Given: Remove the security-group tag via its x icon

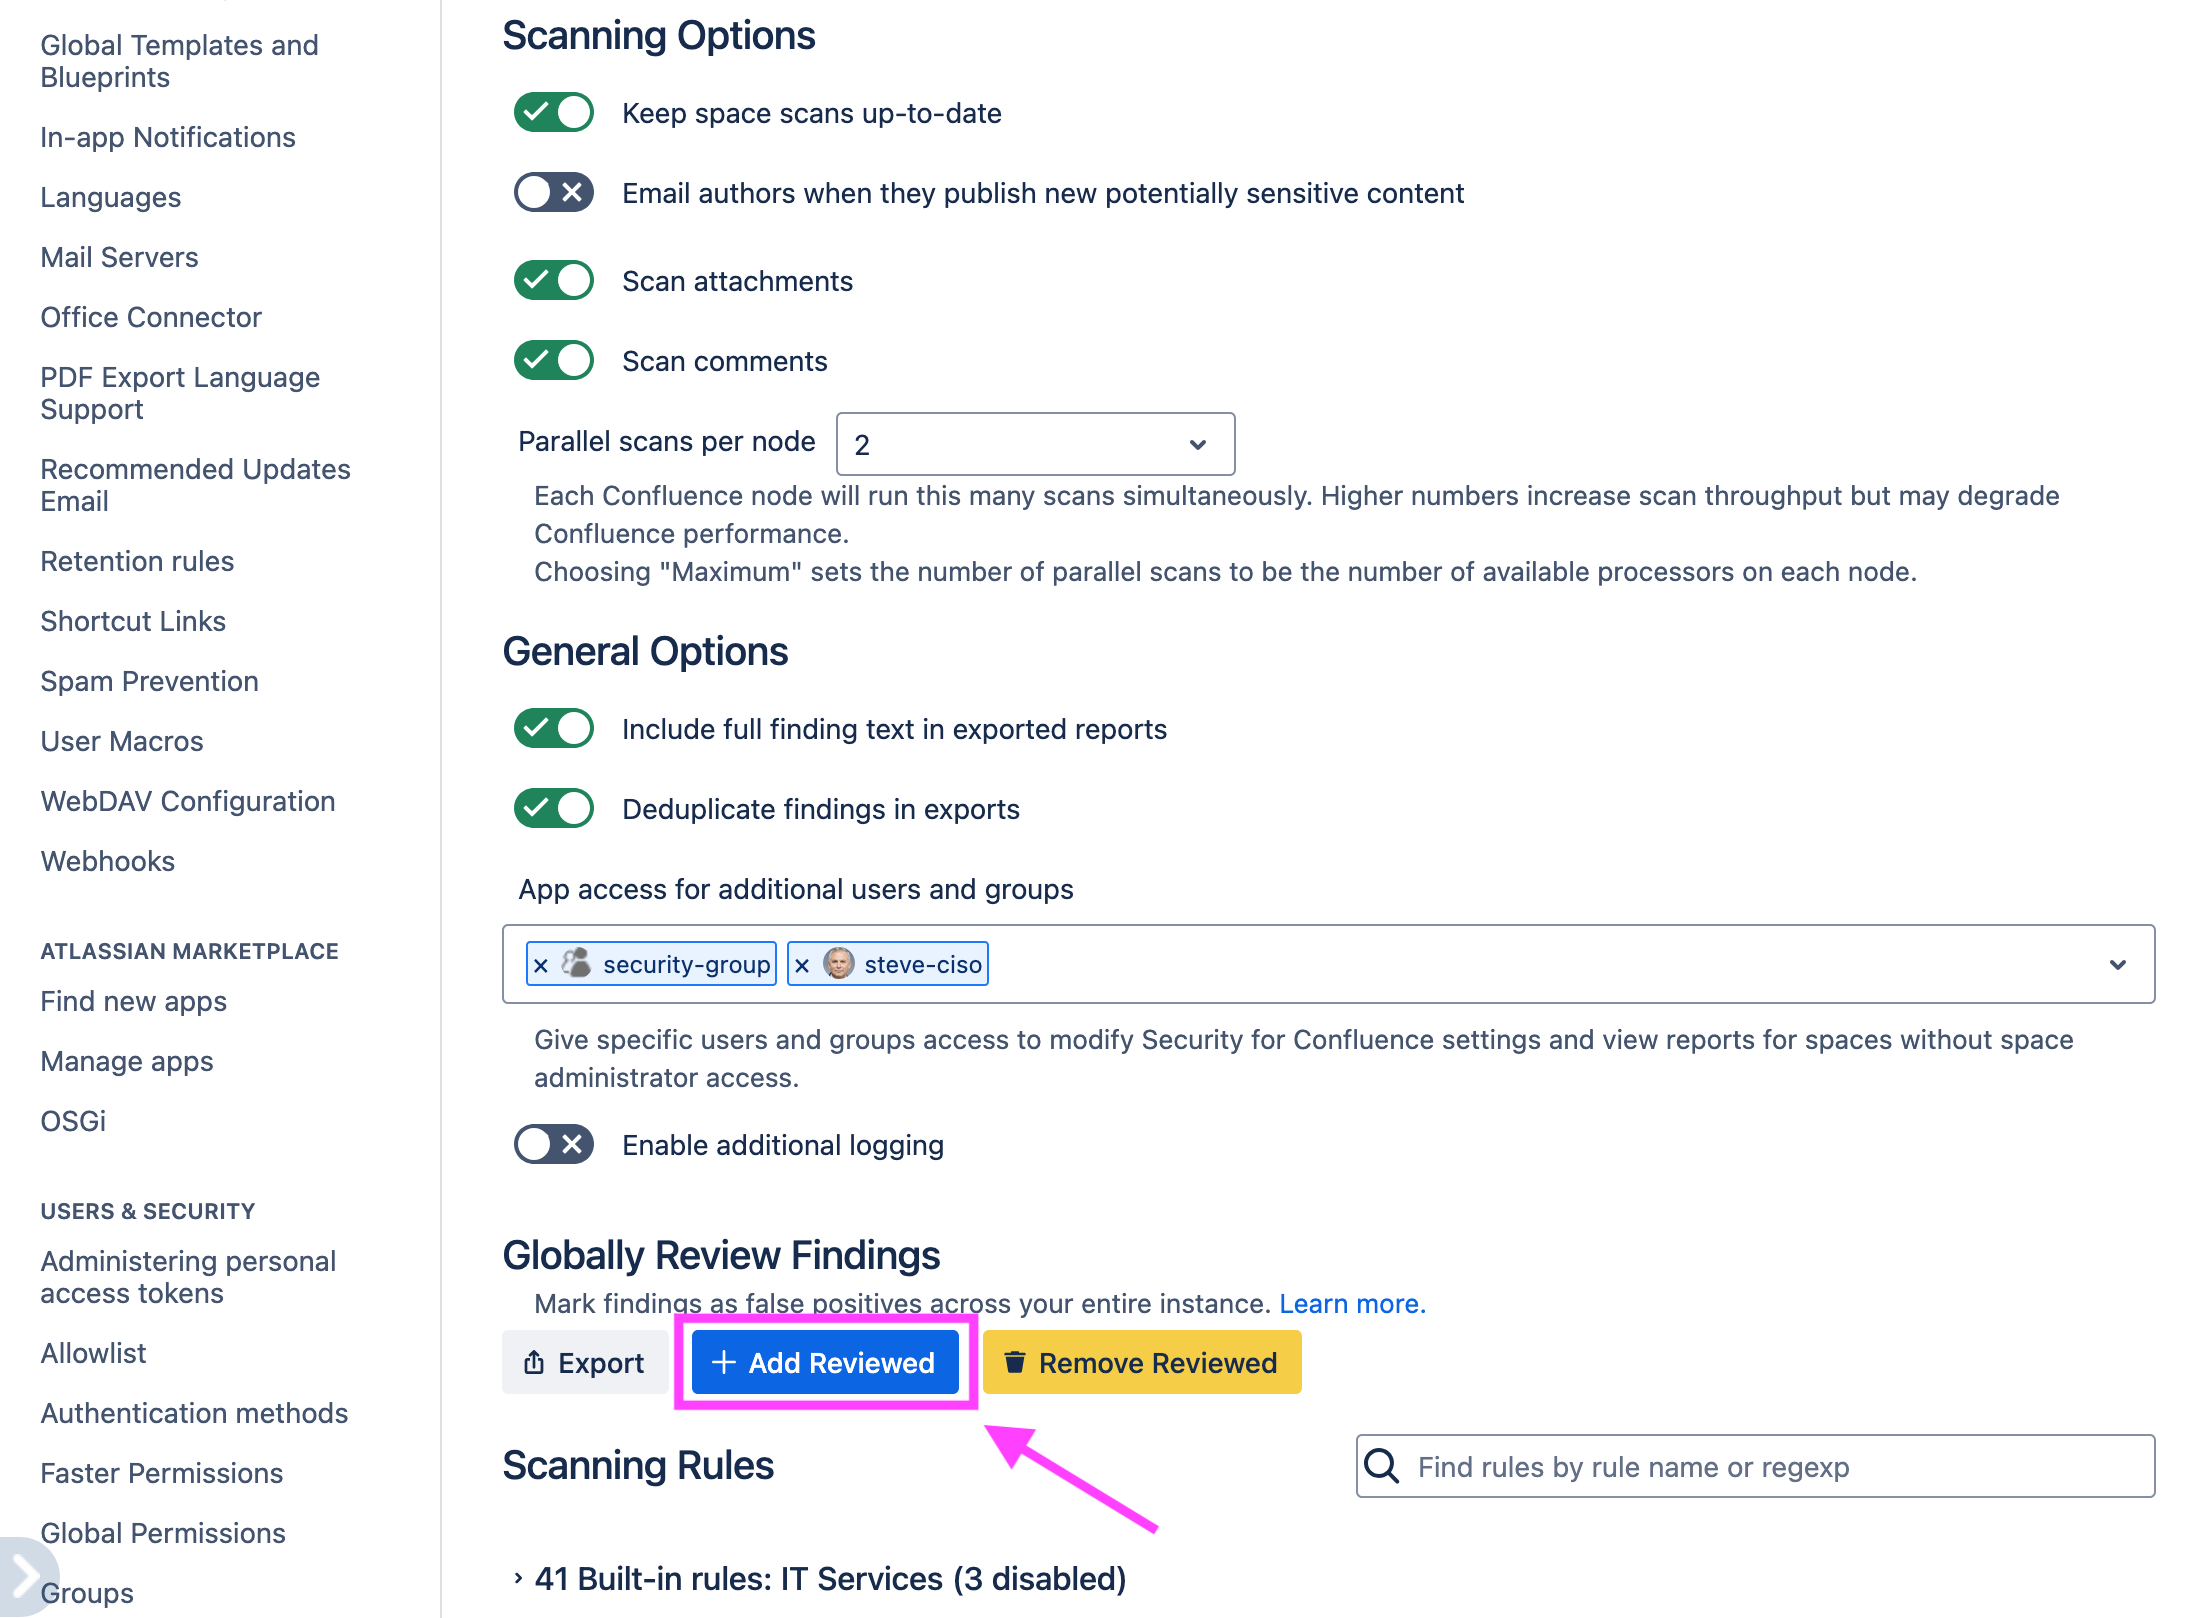Looking at the screenshot, I should 541,964.
